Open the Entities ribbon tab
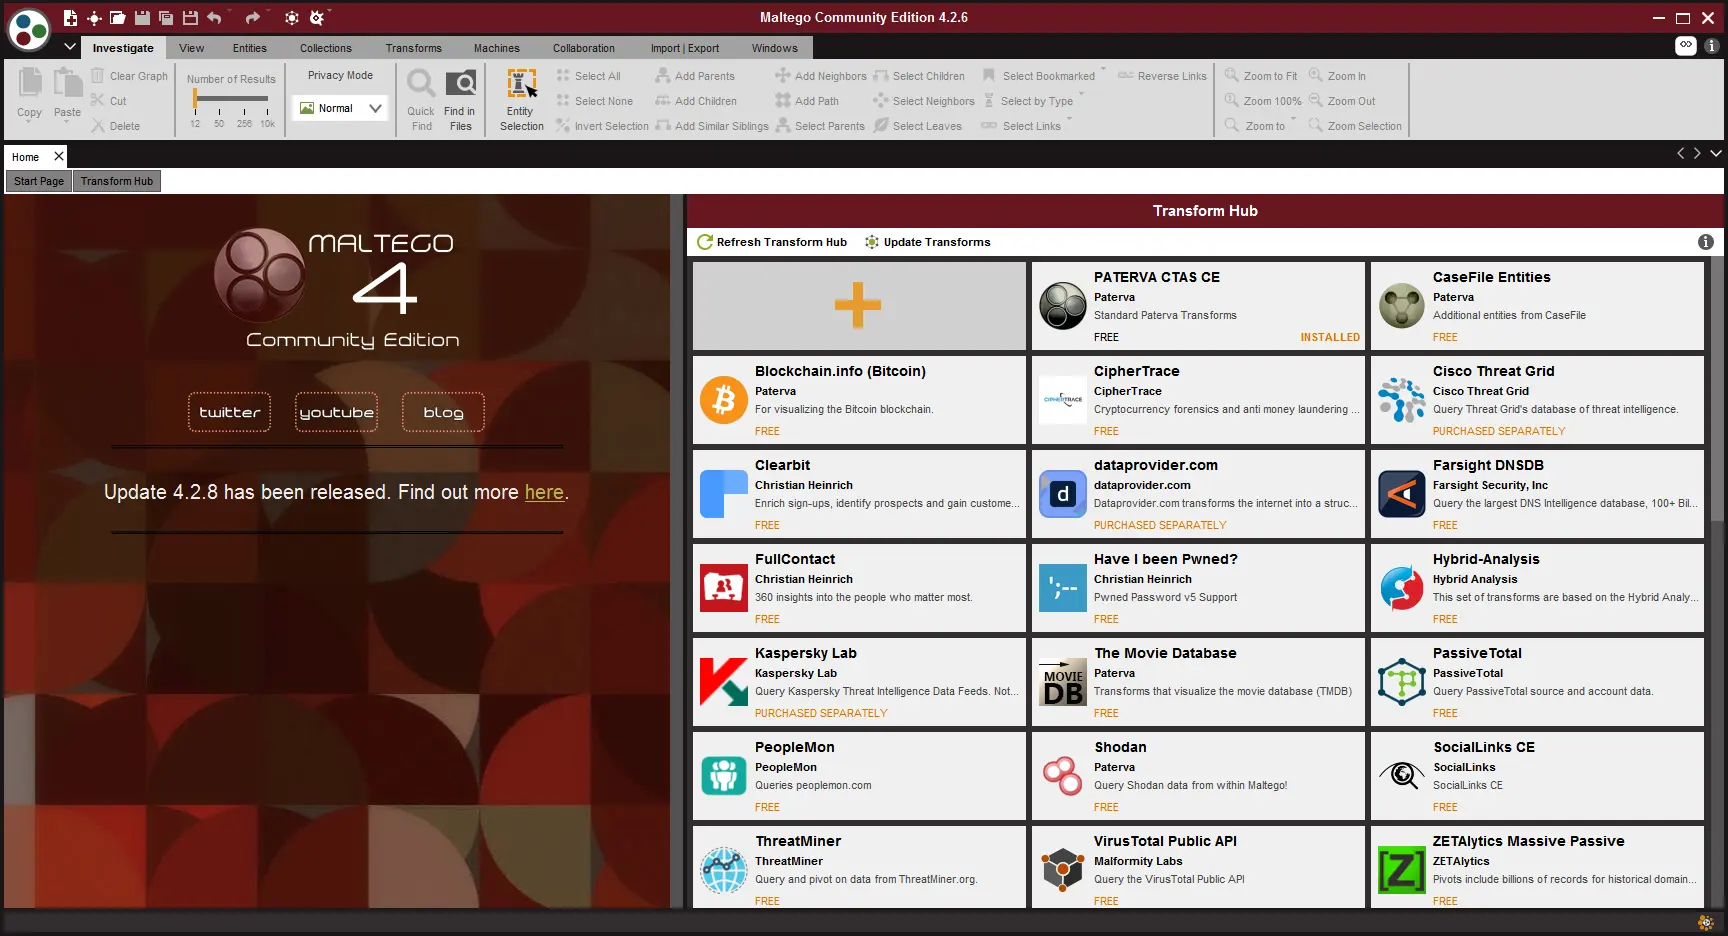Screen dimensions: 1728x936 tap(250, 48)
